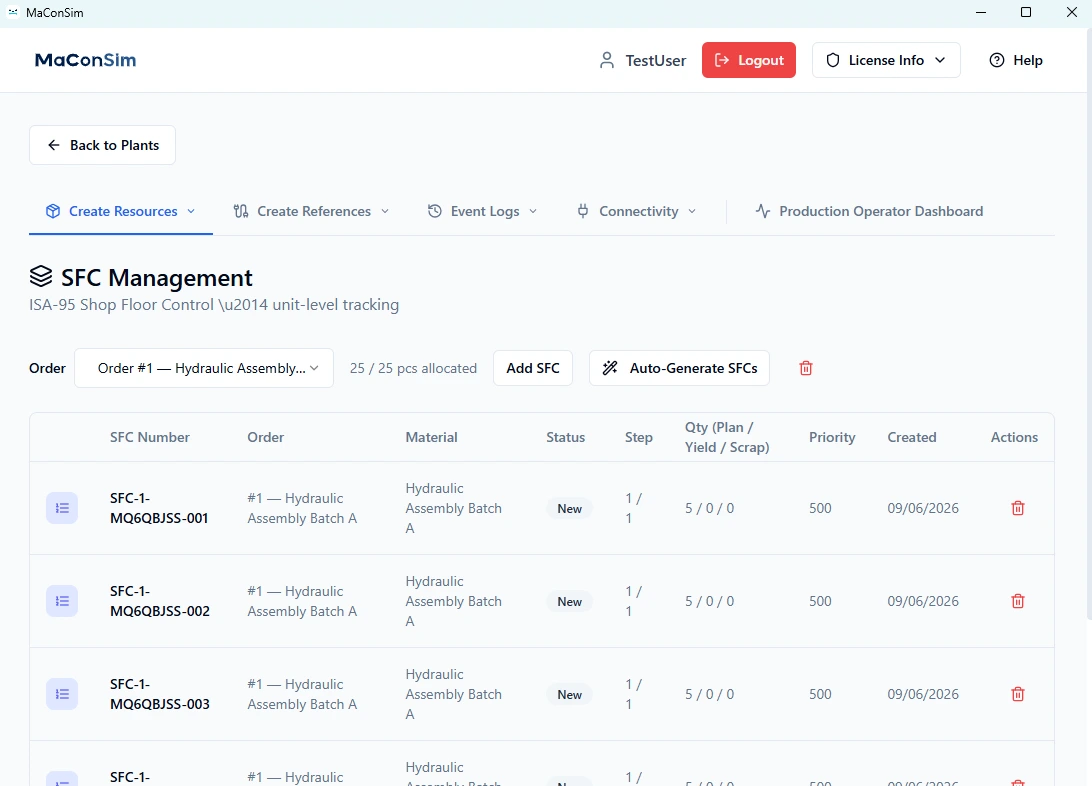1092x786 pixels.
Task: Click the red trash icon beside Auto-Generate SFCs
Action: 806,368
